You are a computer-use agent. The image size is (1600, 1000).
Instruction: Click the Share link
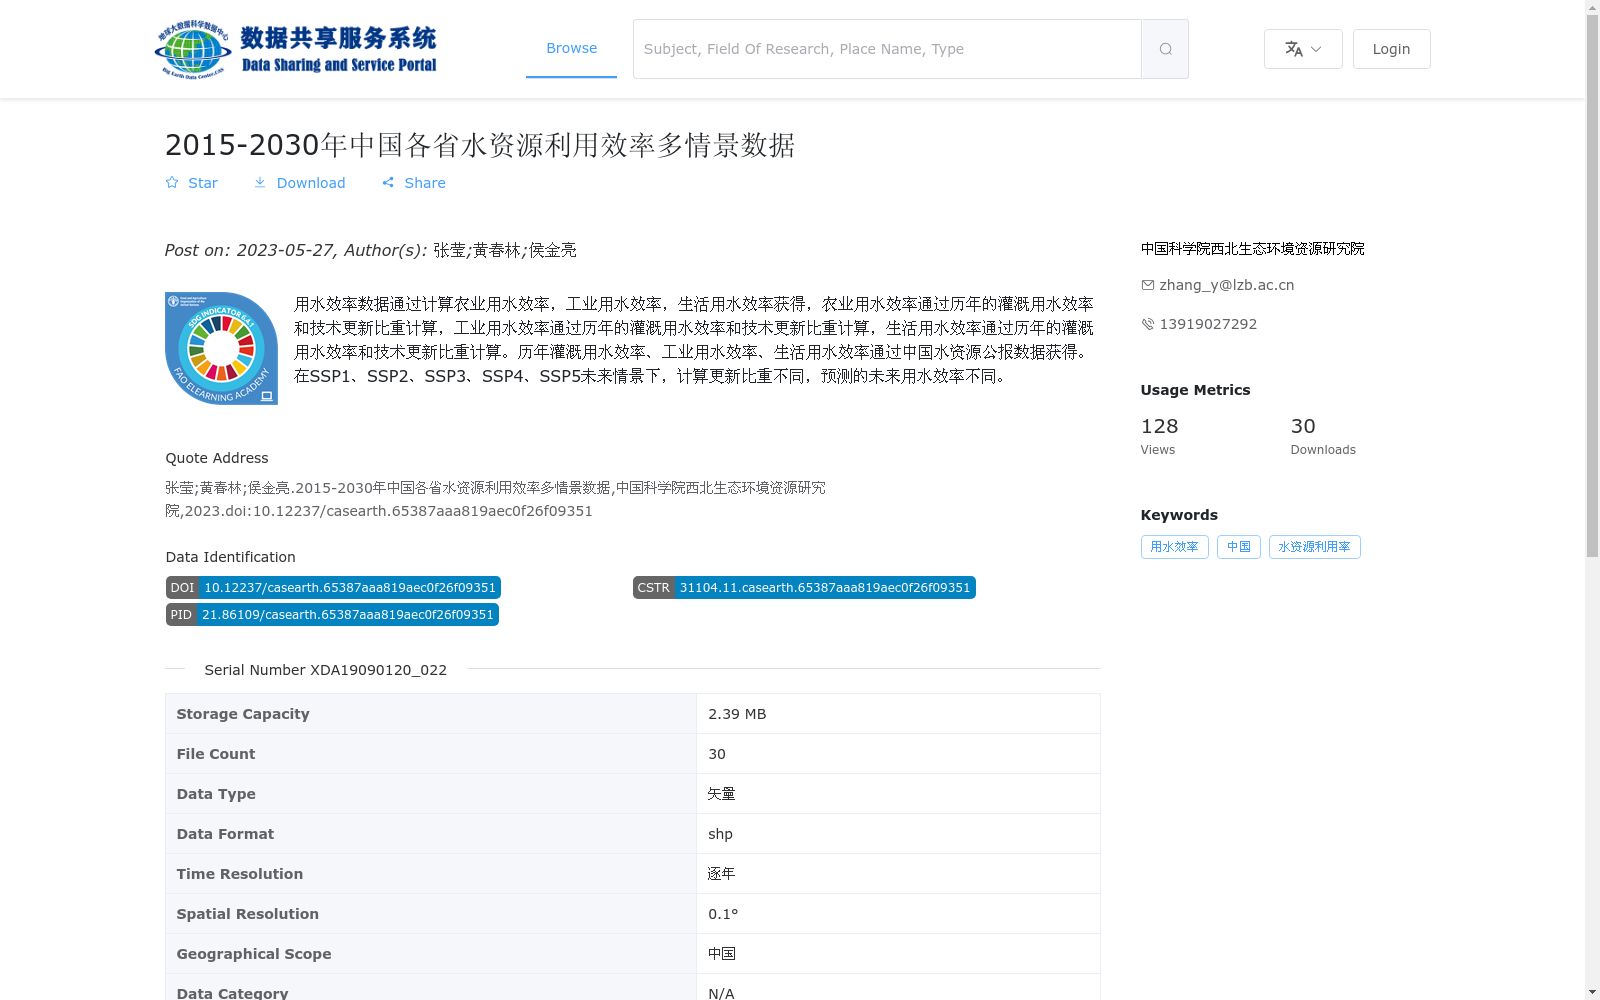pos(413,183)
